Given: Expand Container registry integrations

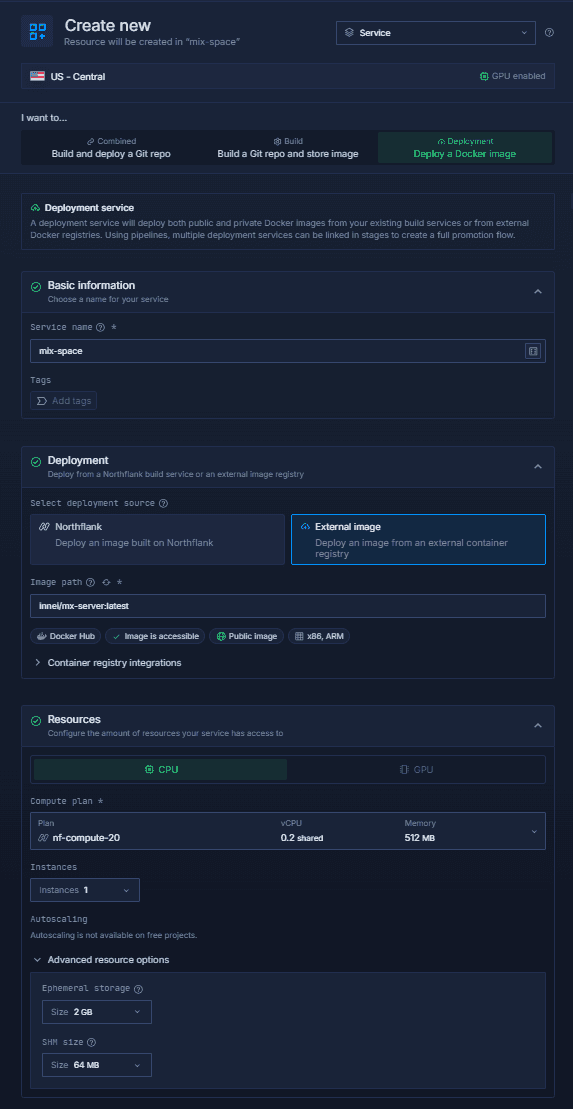Looking at the screenshot, I should [107, 663].
